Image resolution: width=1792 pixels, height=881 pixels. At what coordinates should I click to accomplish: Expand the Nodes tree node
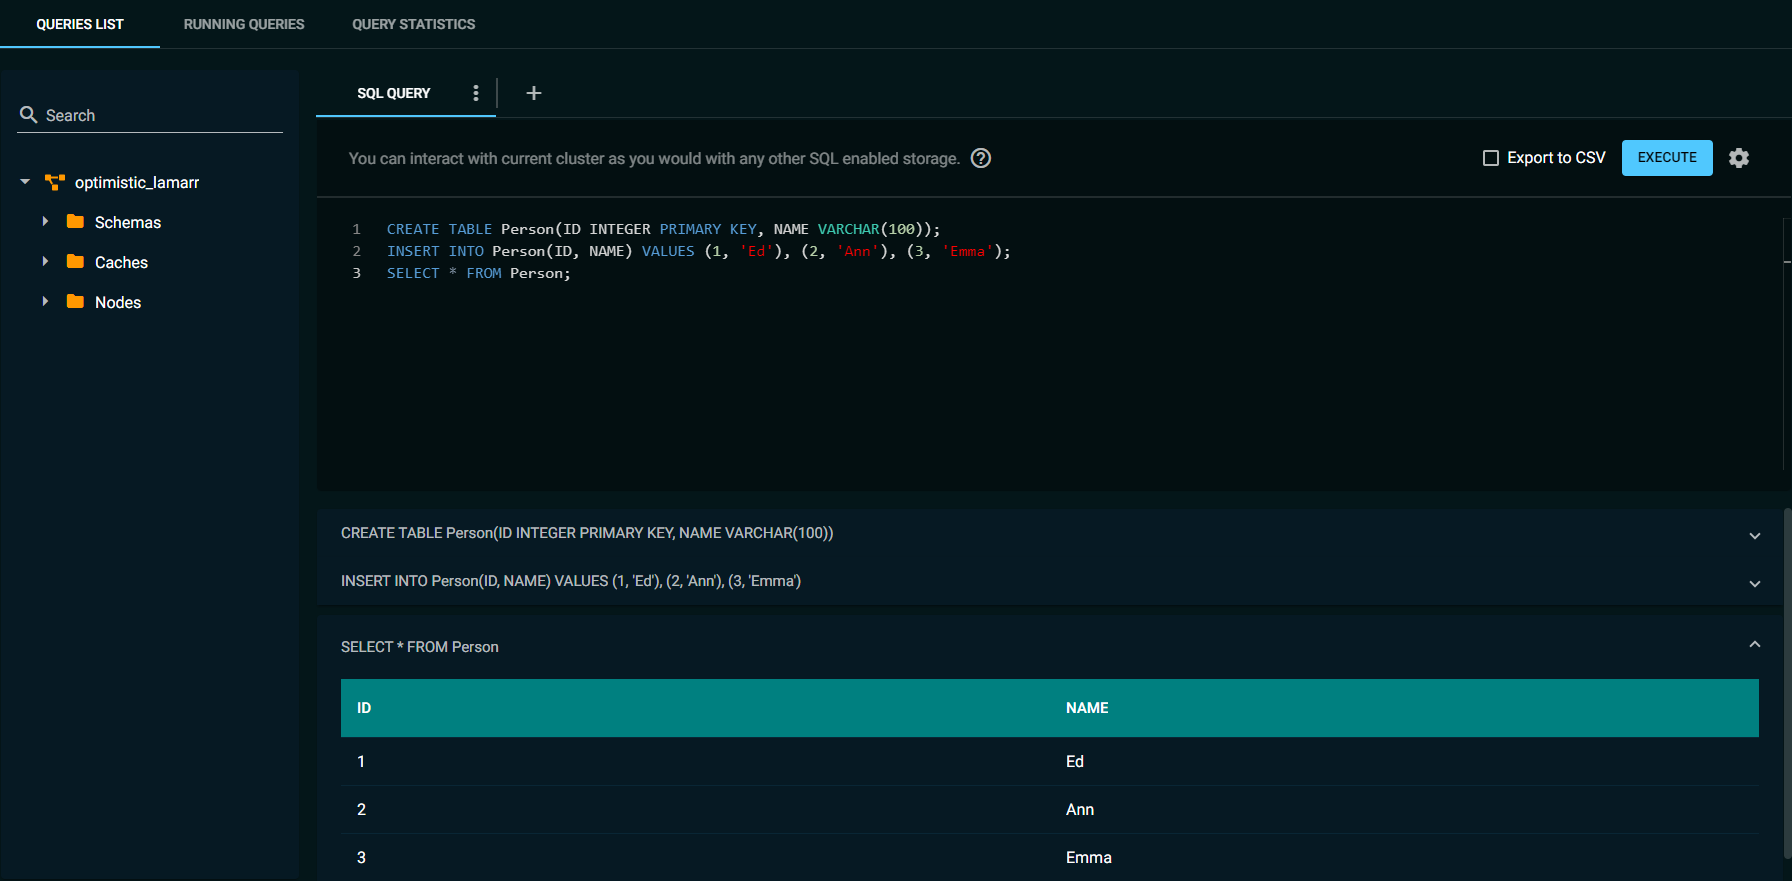[45, 301]
